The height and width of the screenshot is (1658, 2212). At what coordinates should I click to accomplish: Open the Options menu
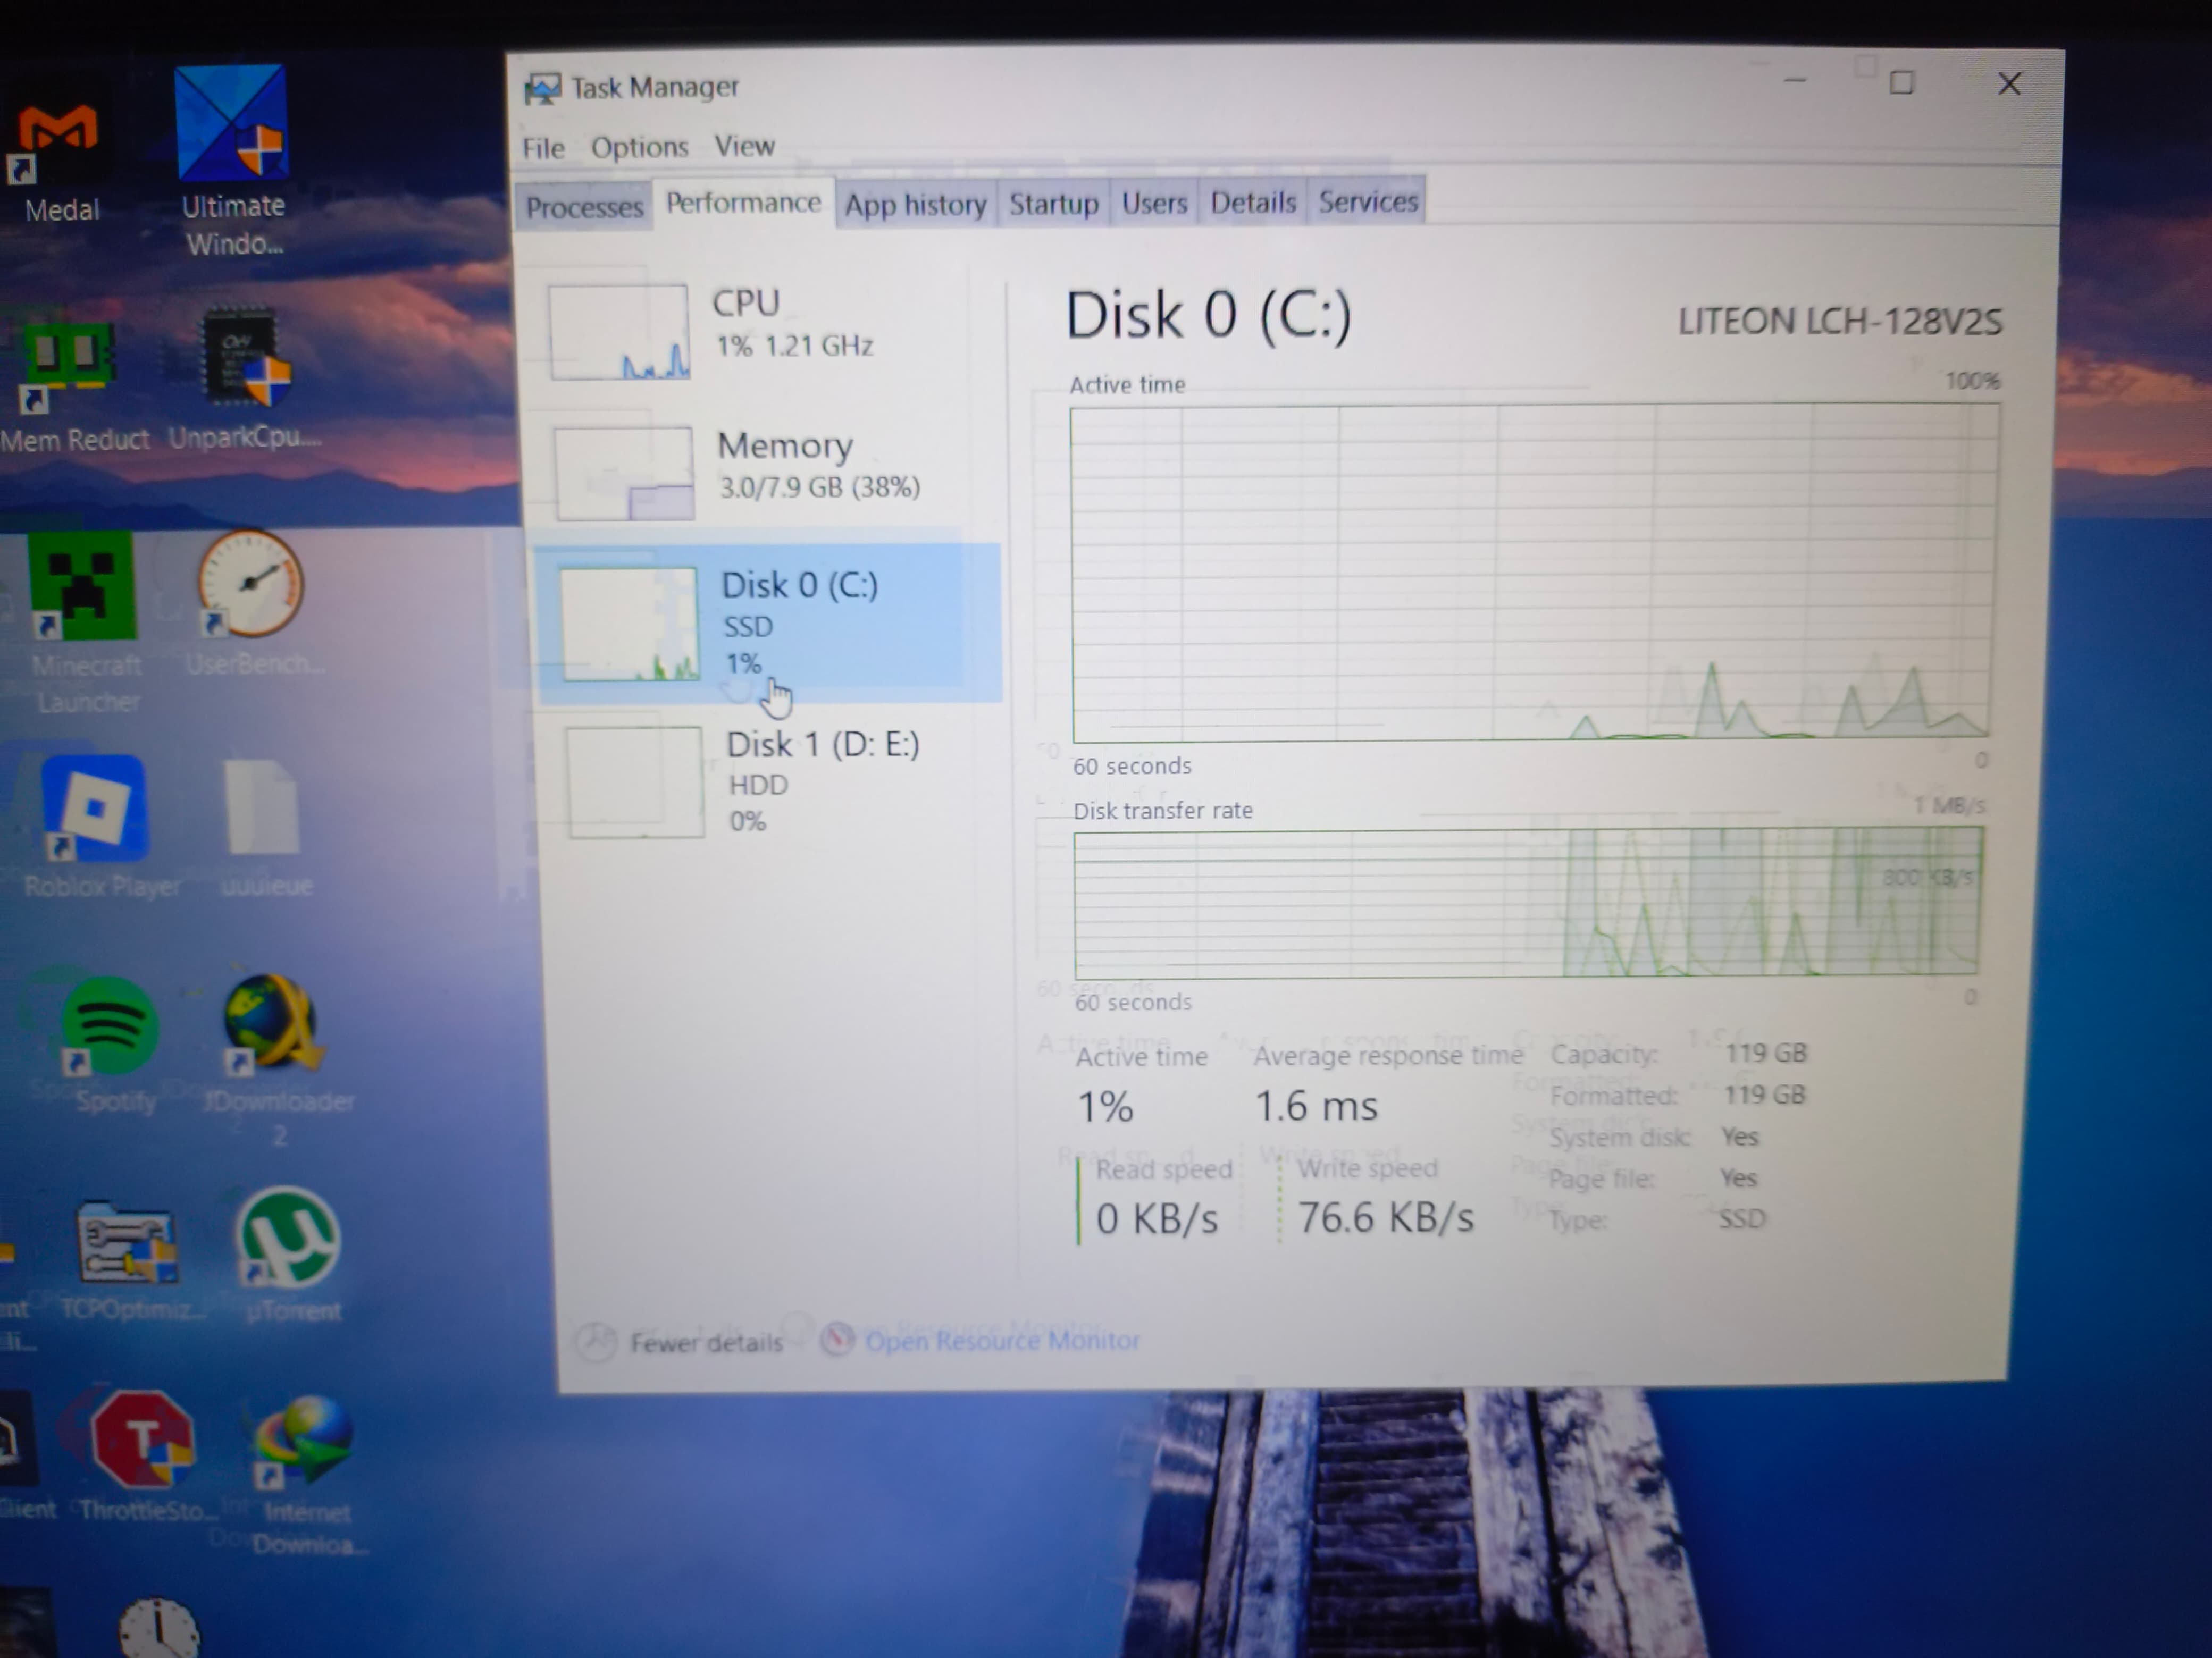[x=639, y=148]
